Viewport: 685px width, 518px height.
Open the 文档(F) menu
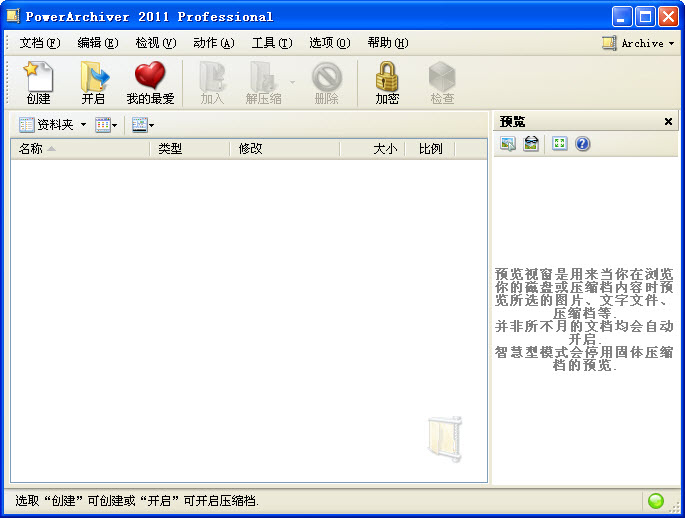39,43
